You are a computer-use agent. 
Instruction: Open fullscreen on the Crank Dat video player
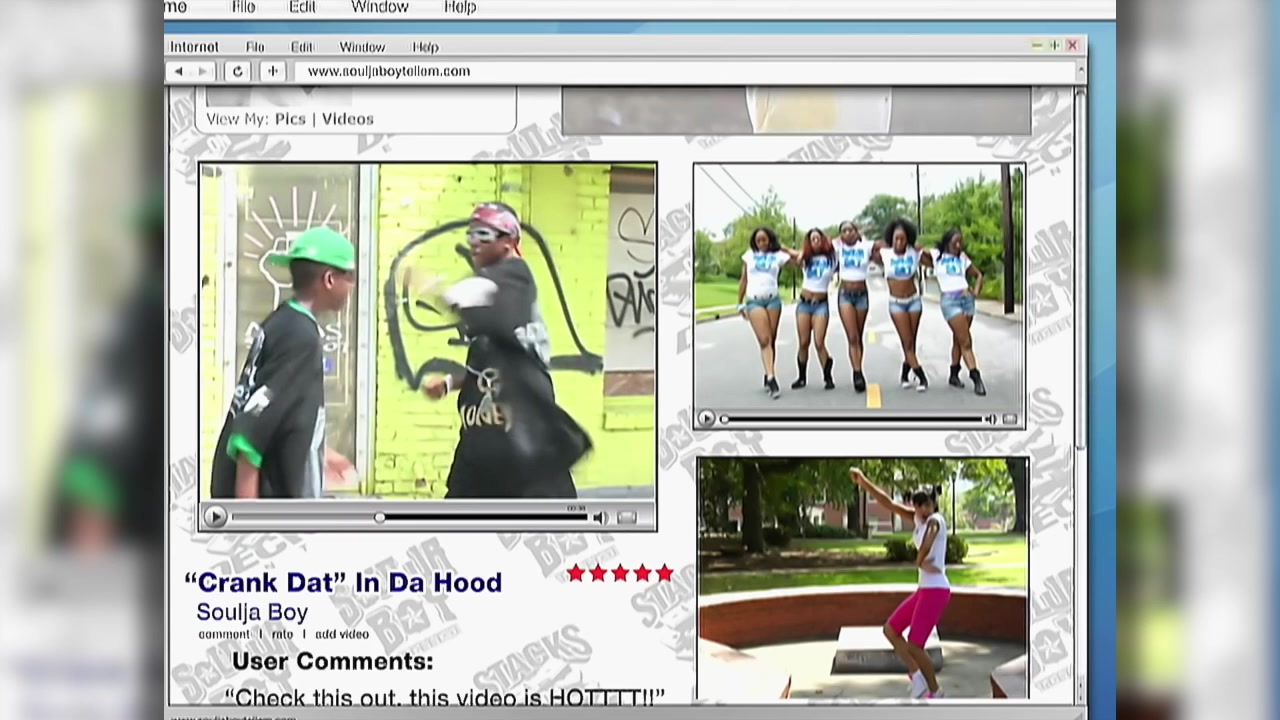pos(627,517)
